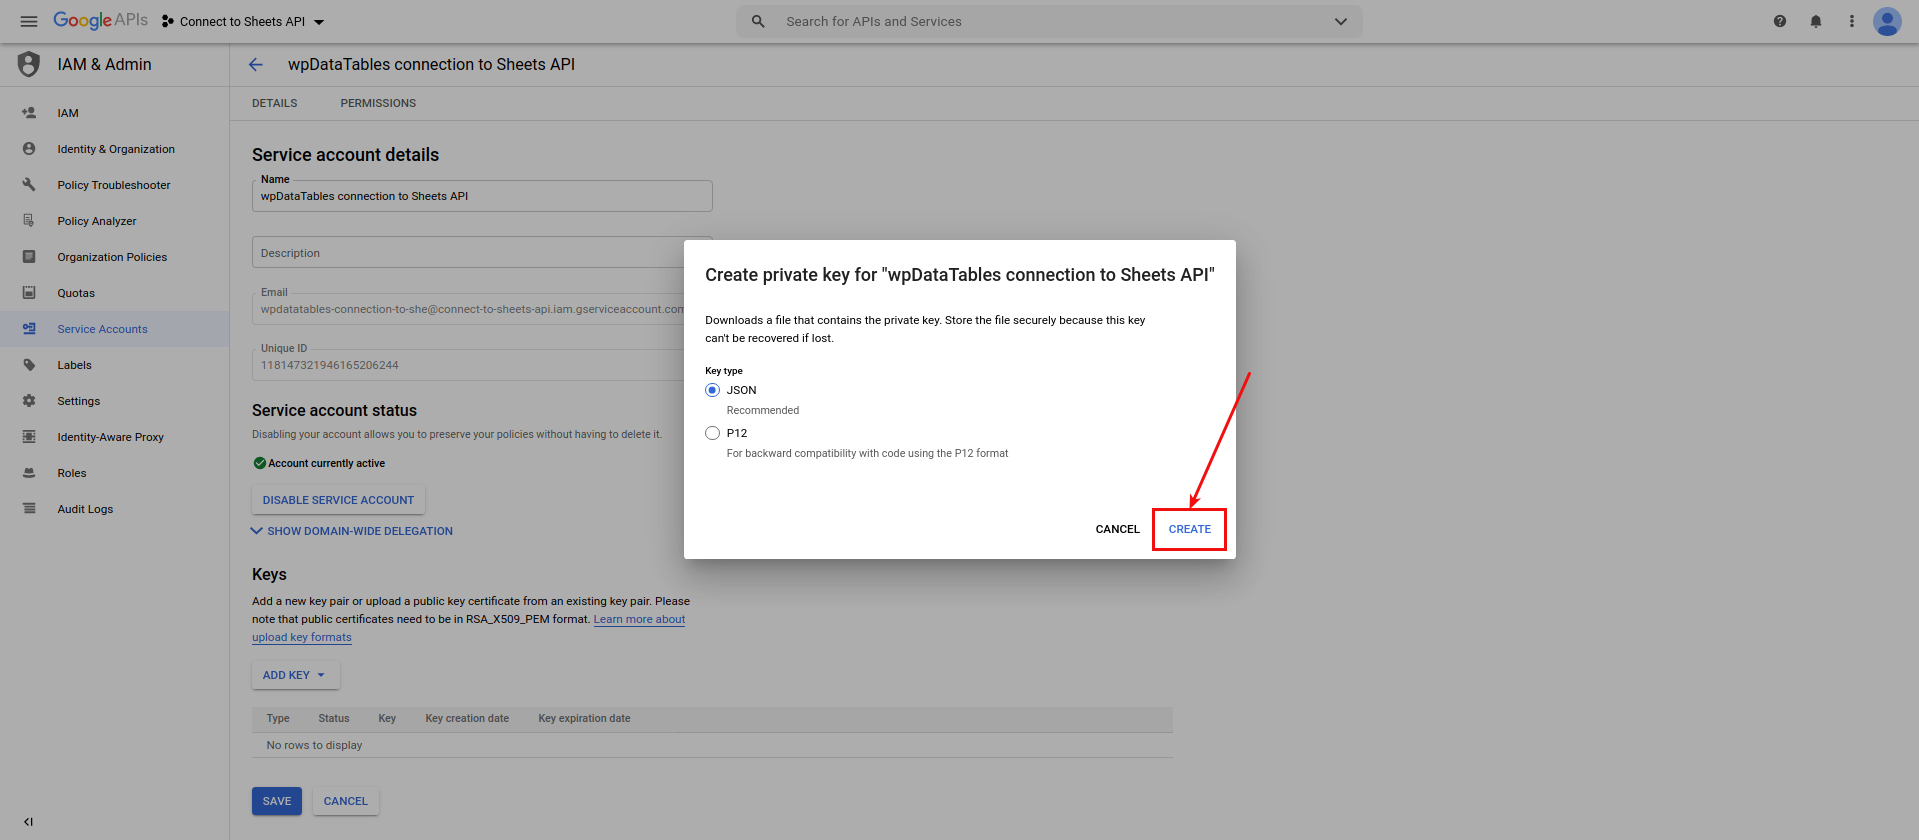Click the Status column header in Keys table

pyautogui.click(x=334, y=718)
